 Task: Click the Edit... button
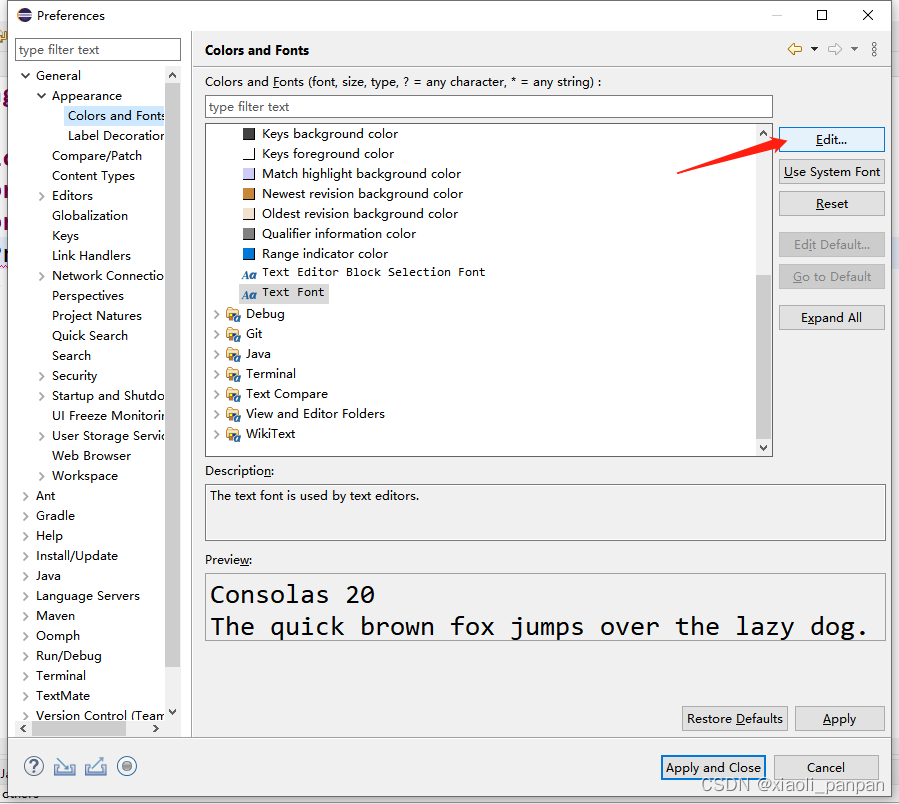[831, 140]
